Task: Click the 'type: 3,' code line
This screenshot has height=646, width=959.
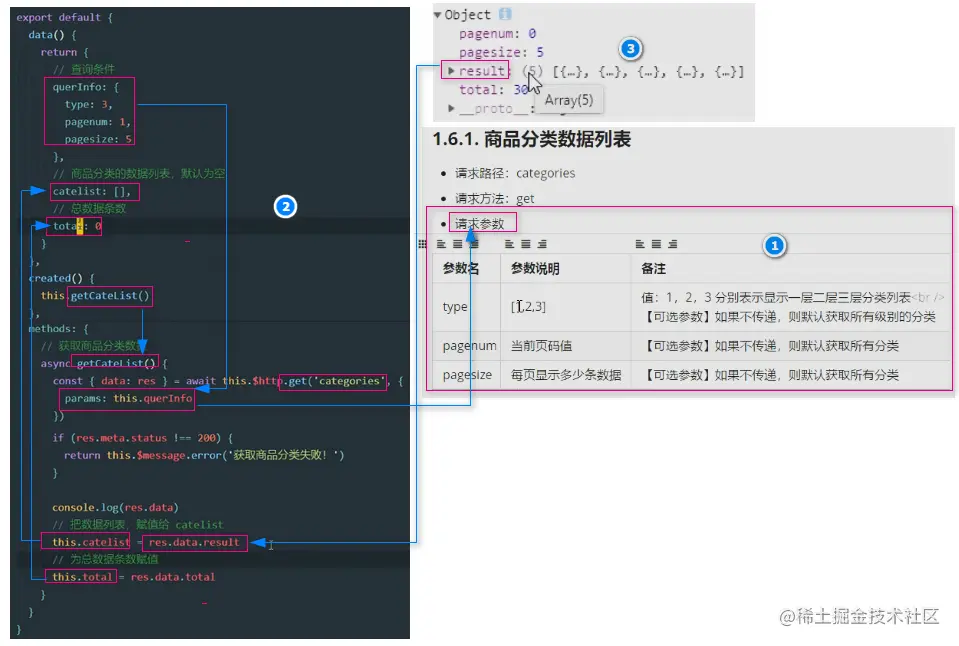Action: 89,105
